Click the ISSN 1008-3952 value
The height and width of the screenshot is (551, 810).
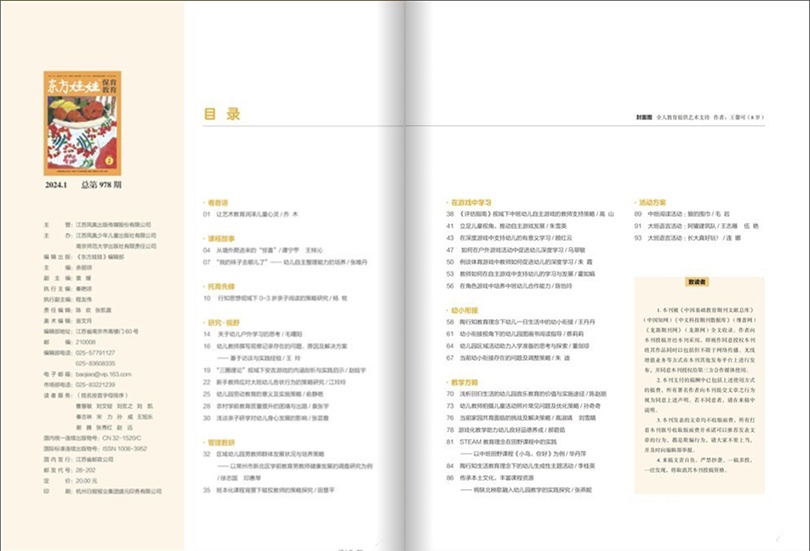pyautogui.click(x=124, y=449)
